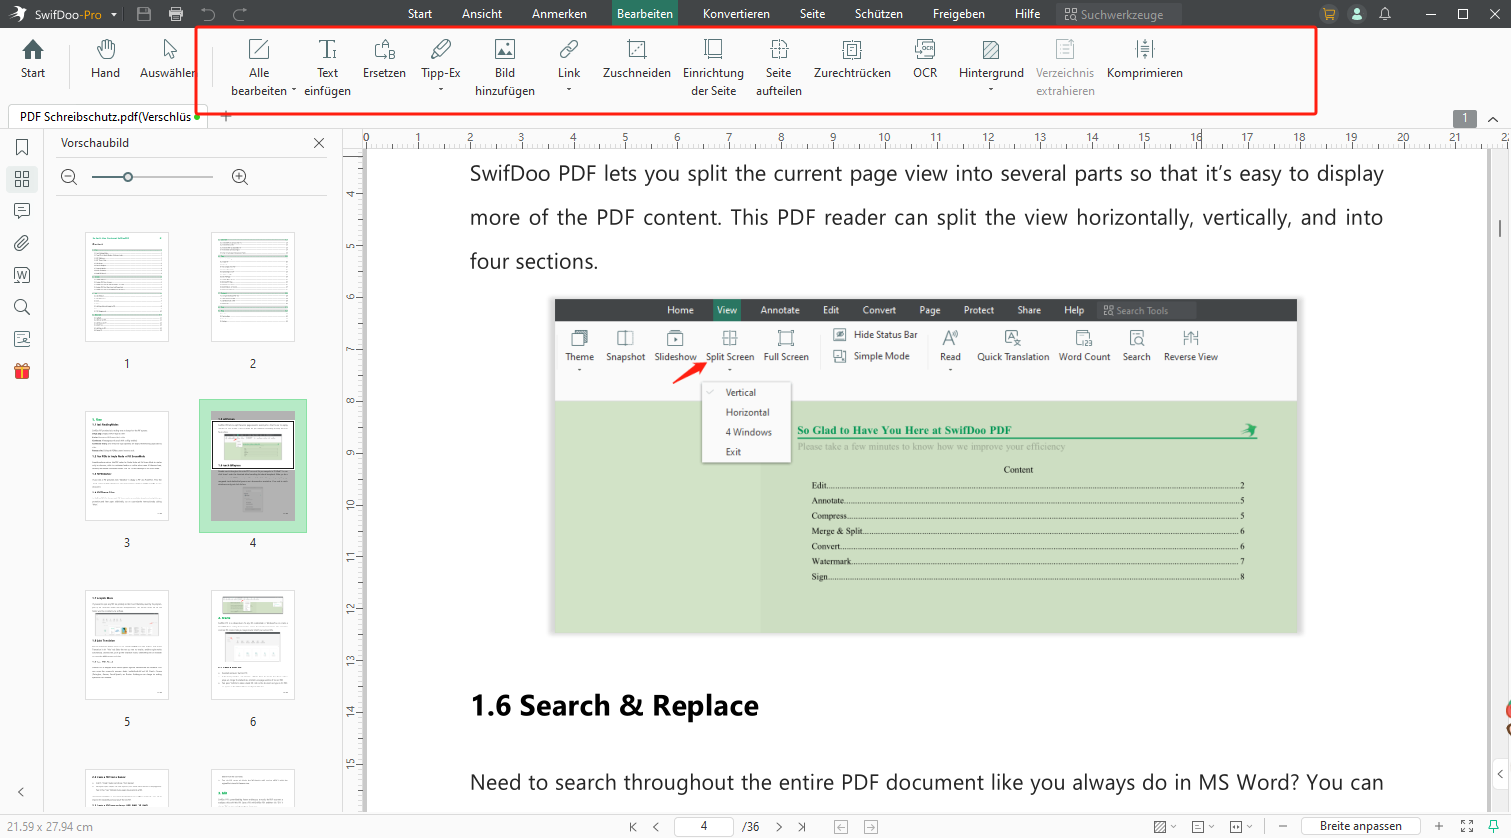The height and width of the screenshot is (838, 1511).
Task: Open the attachments paperclip panel
Action: 22,243
